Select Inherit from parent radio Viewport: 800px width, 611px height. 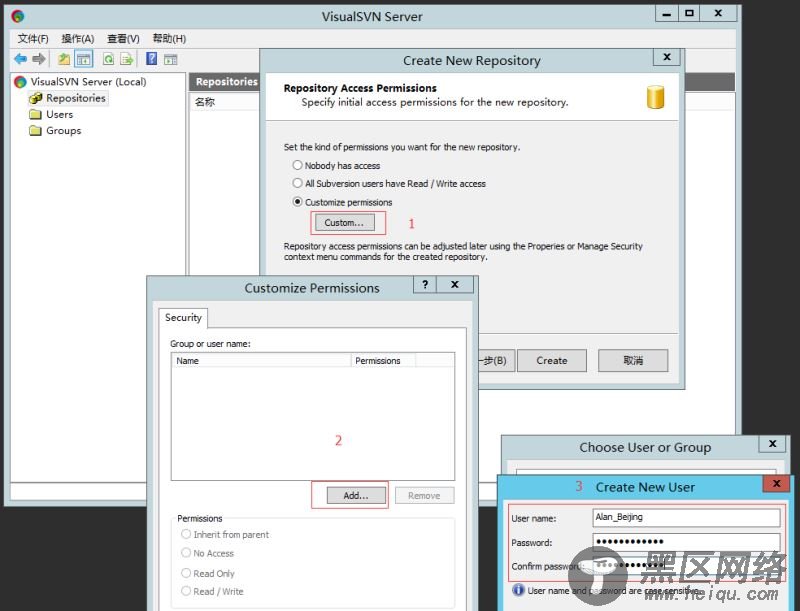click(x=186, y=534)
